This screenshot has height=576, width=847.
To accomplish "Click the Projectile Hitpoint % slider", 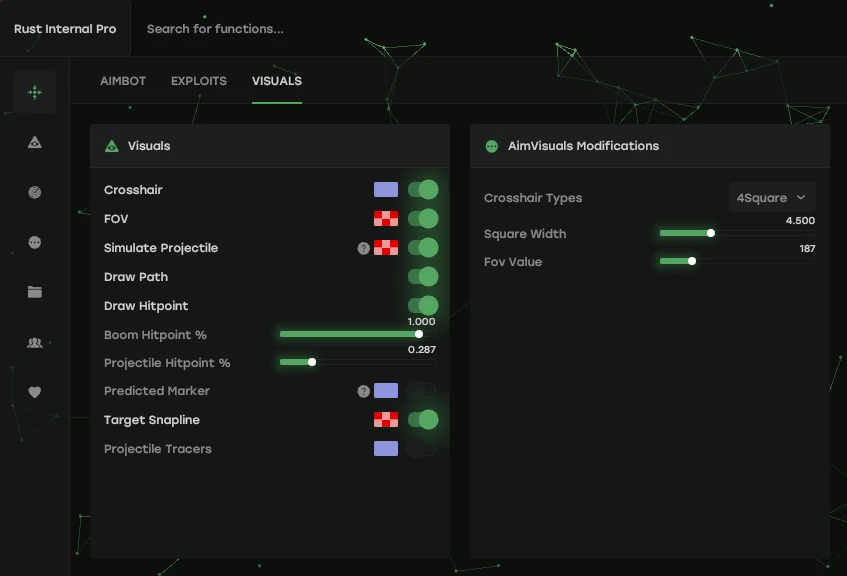I will (x=358, y=362).
